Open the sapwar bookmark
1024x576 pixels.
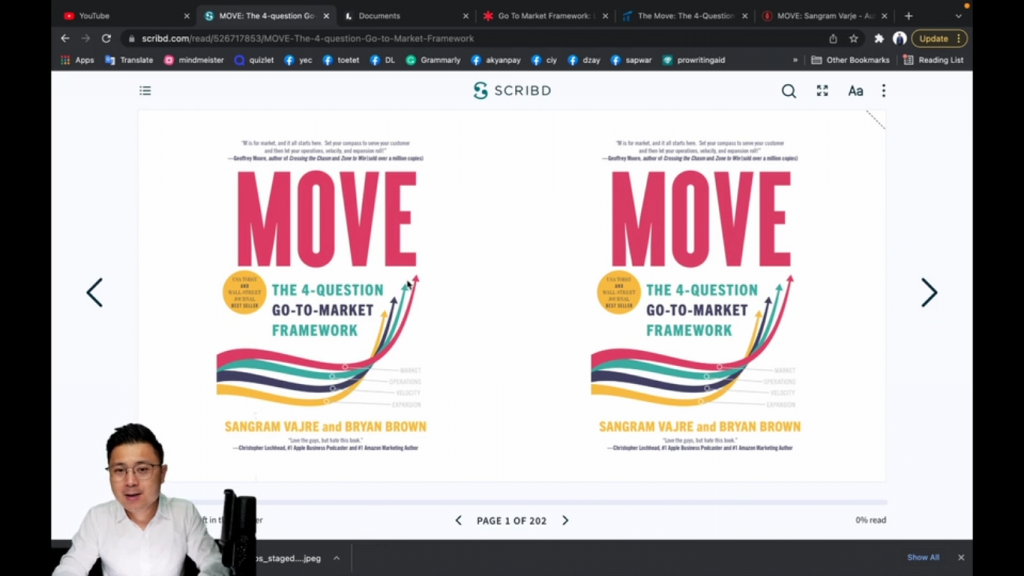631,60
